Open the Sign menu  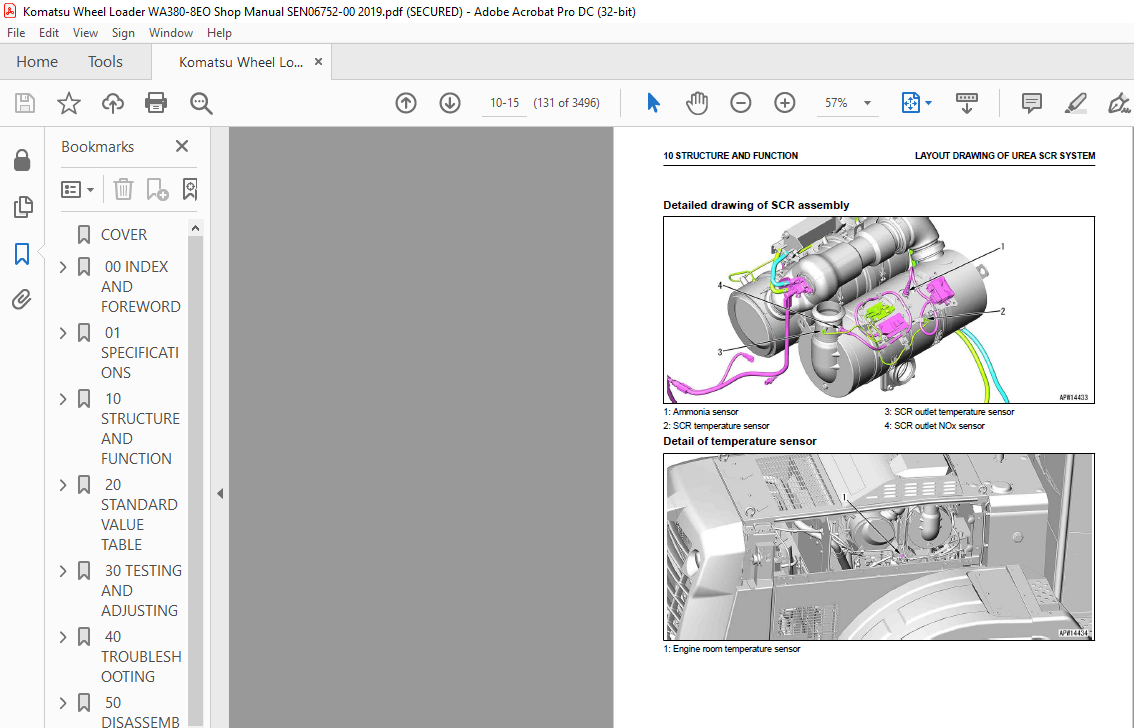[x=123, y=33]
